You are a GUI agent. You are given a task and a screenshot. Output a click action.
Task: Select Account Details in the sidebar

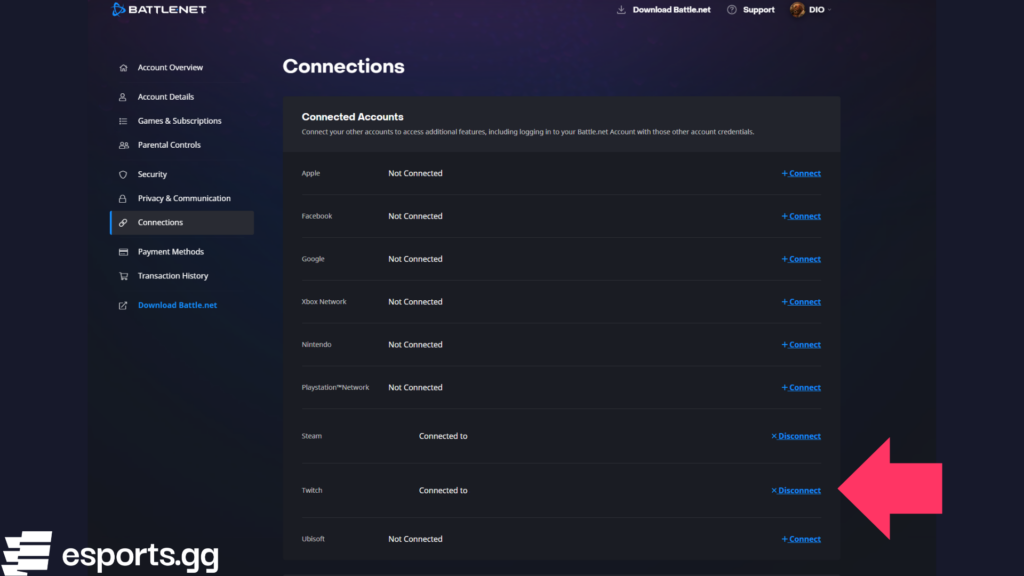coord(166,96)
